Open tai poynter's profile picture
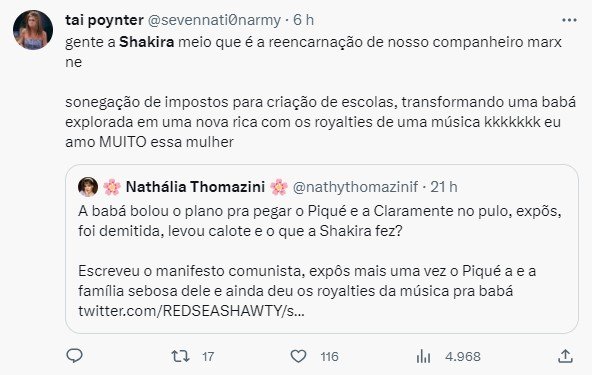592x375 pixels. pos(33,30)
